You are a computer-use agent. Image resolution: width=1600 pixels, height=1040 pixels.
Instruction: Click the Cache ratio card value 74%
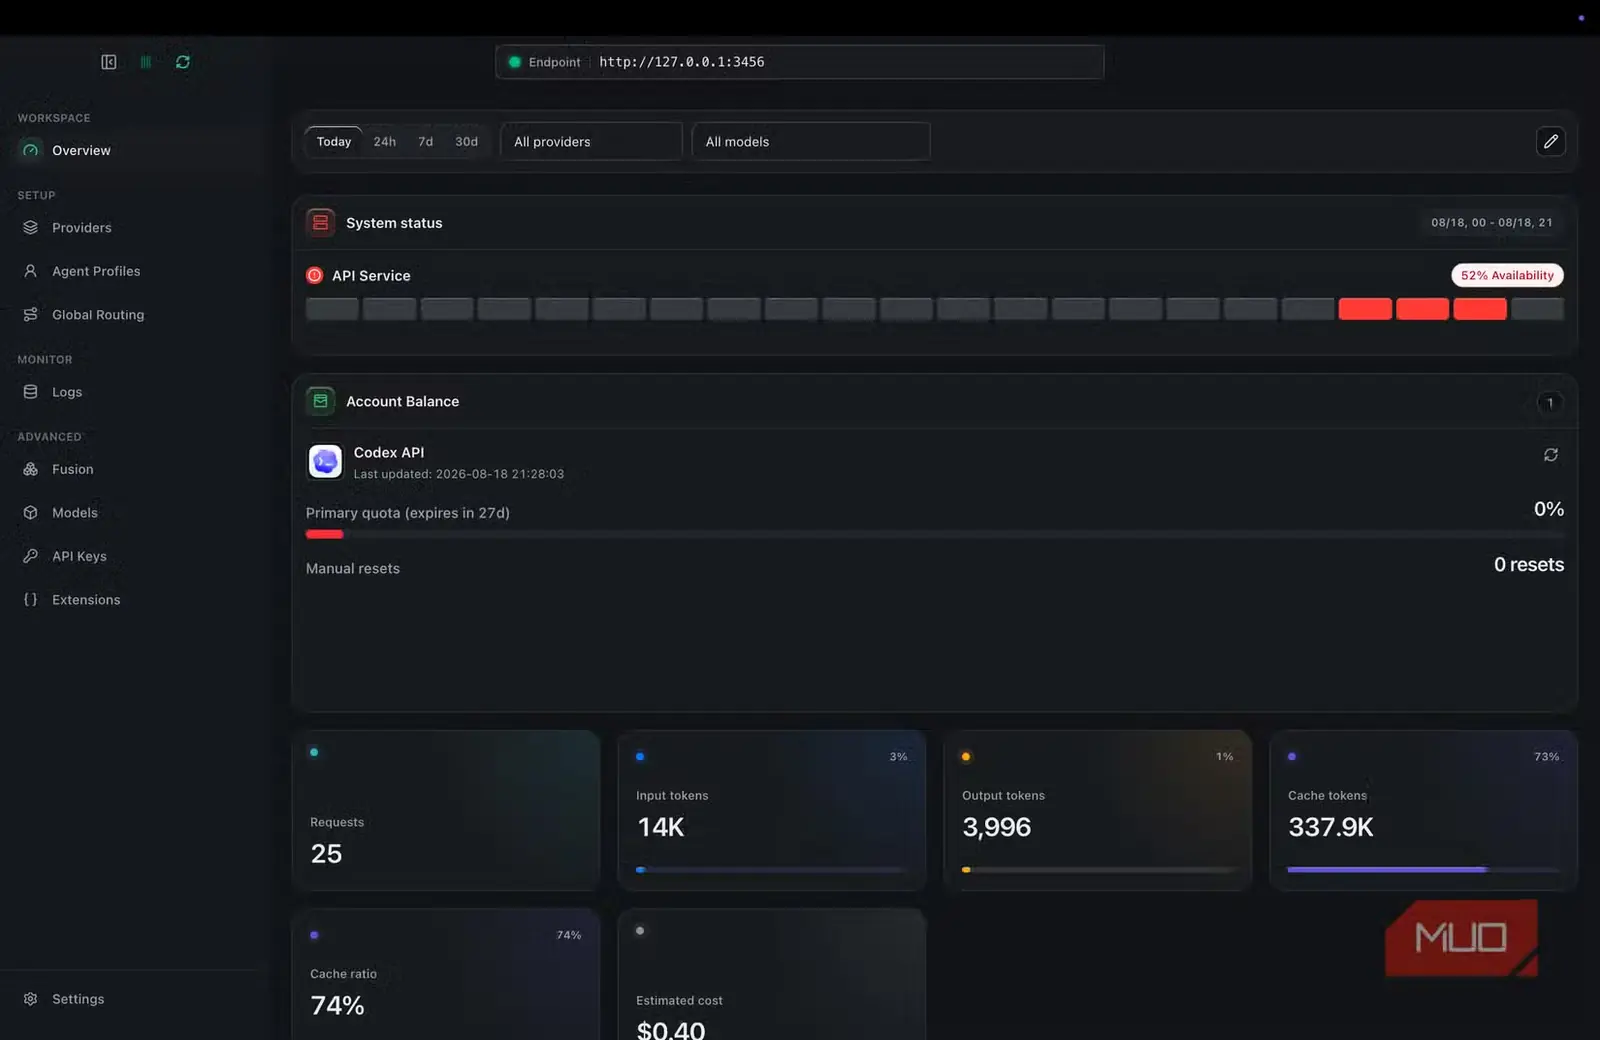click(338, 1006)
